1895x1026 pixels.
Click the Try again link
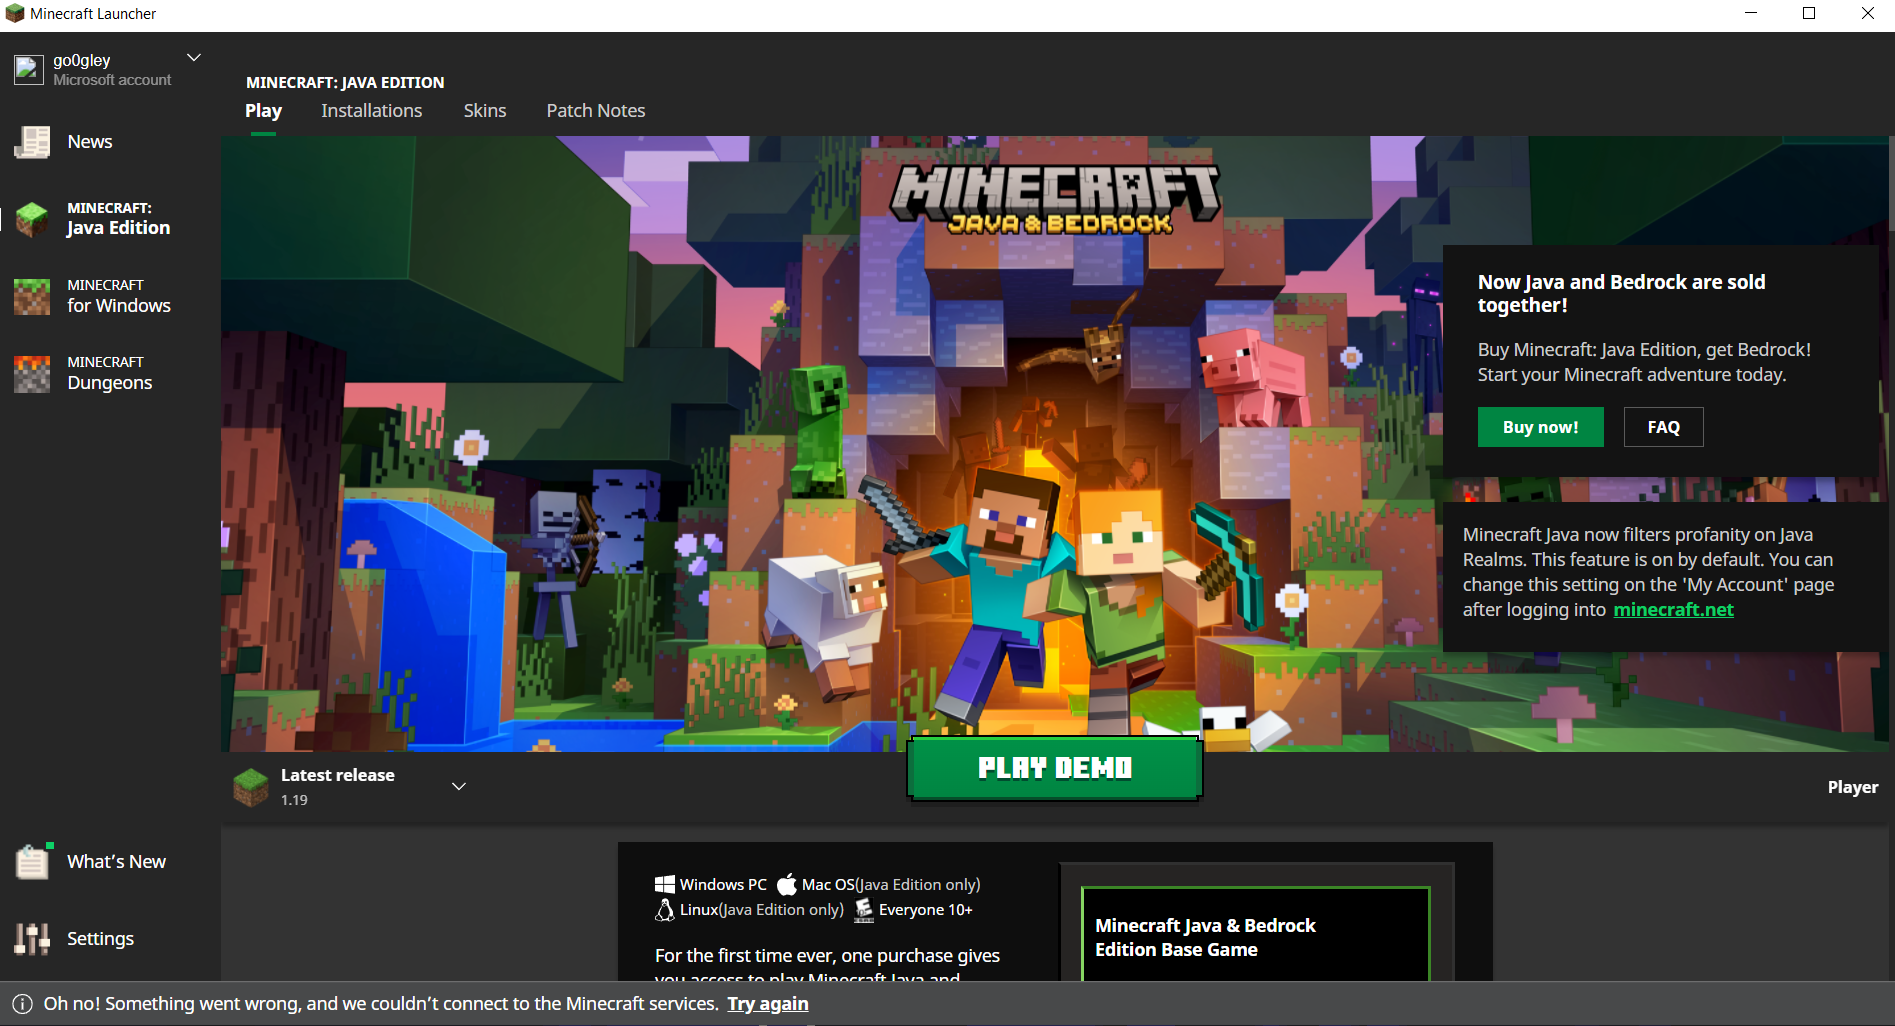(x=767, y=1004)
